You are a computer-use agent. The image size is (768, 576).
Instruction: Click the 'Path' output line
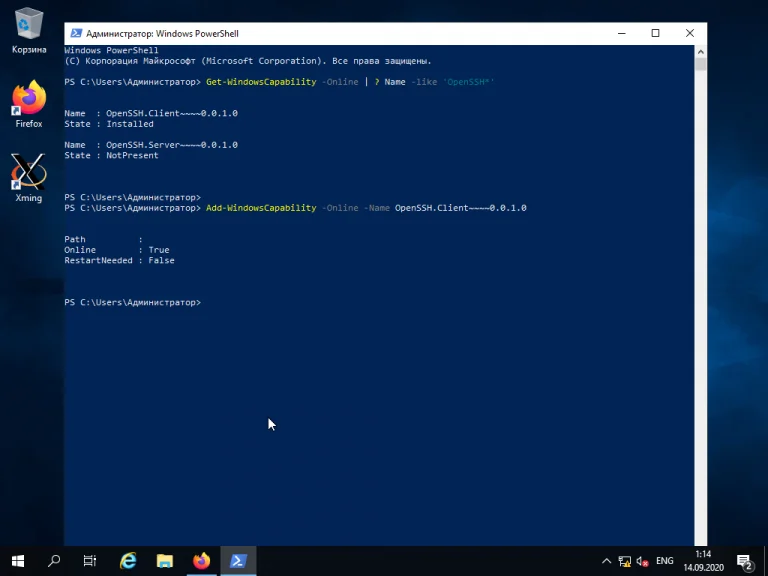(103, 239)
